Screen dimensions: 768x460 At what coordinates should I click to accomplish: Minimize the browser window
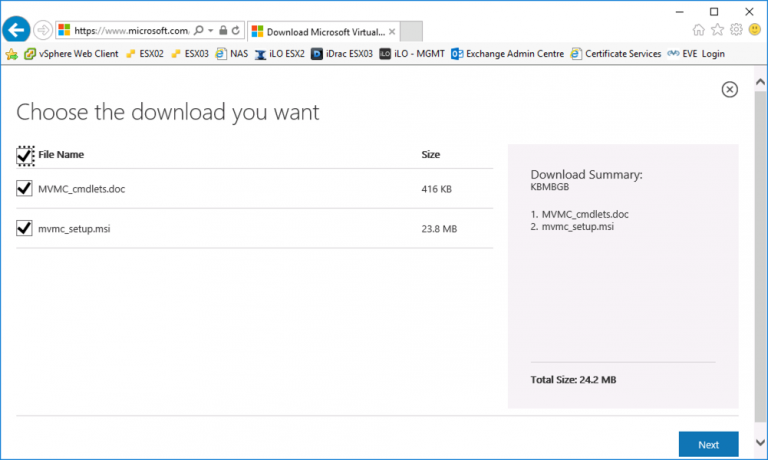pos(679,12)
